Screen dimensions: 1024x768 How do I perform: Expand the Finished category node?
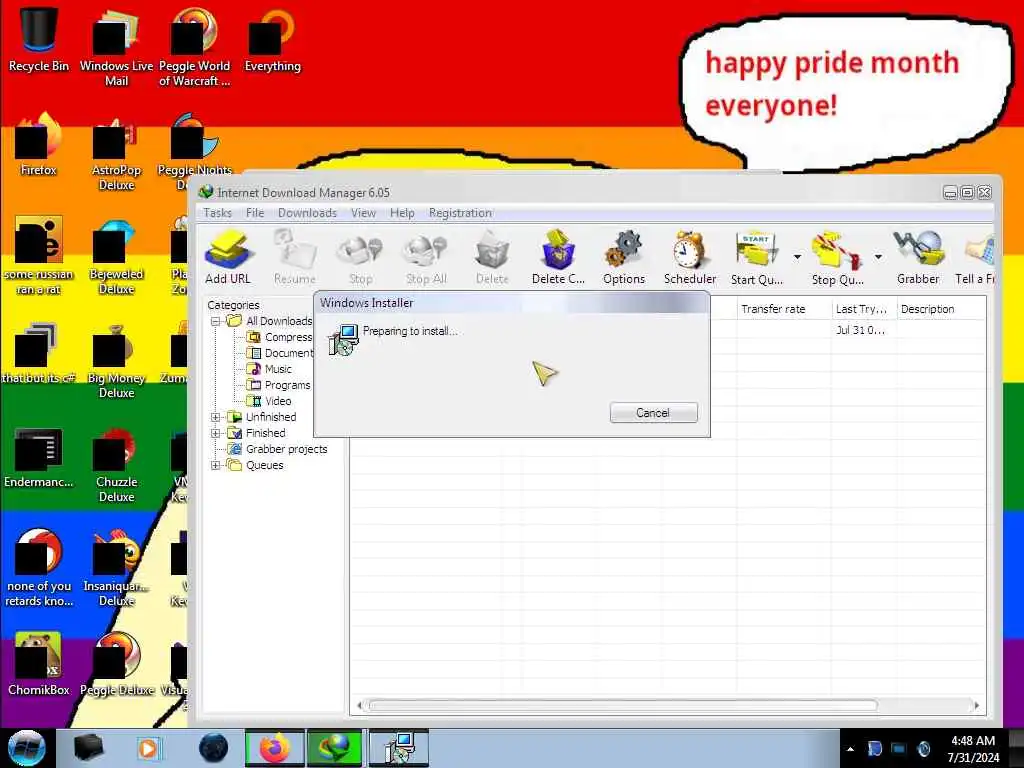point(216,433)
